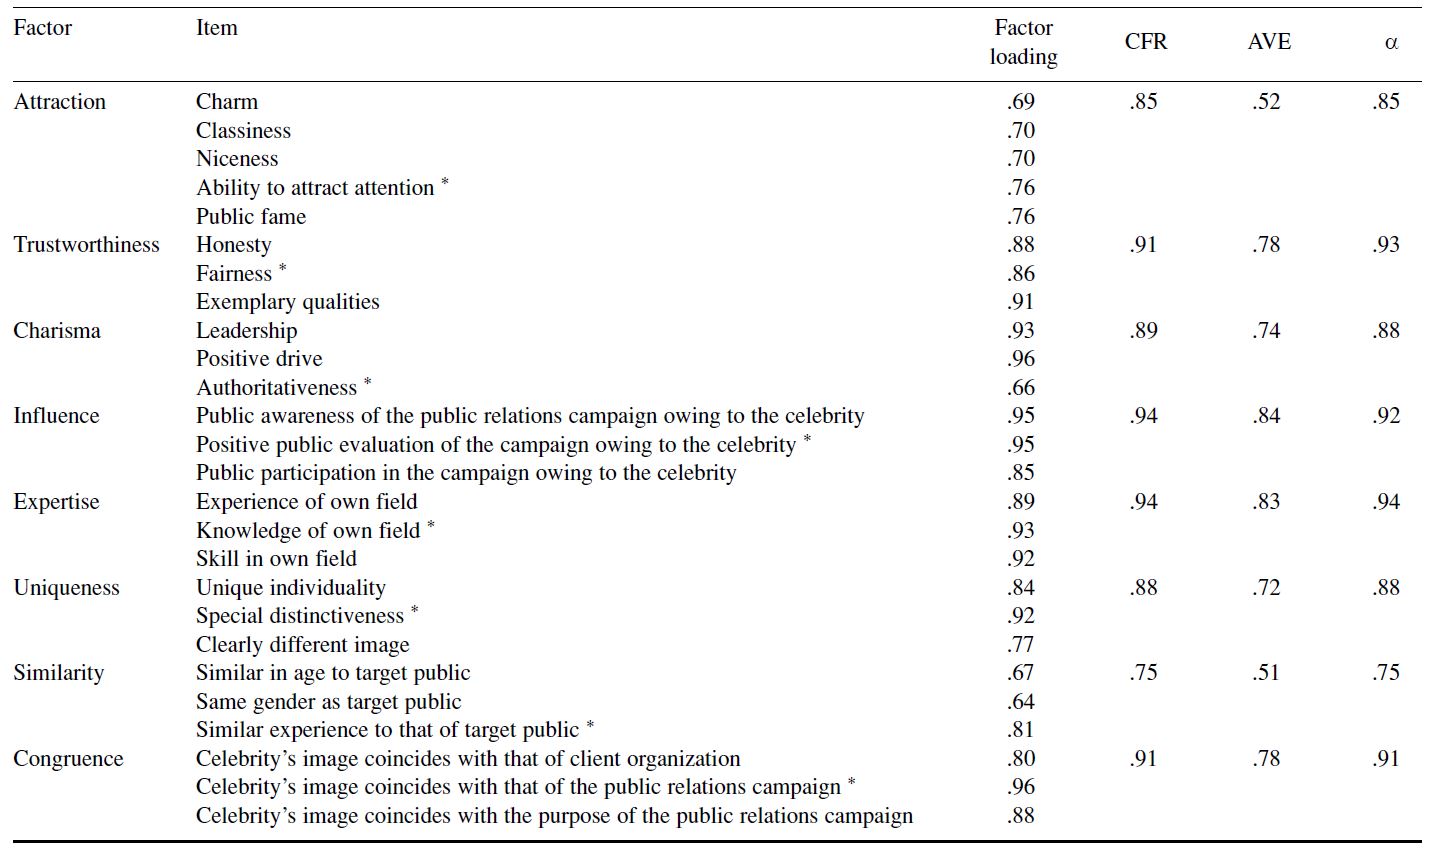Click the Classiness item text
Screen dimensions: 1435x849
click(x=243, y=131)
